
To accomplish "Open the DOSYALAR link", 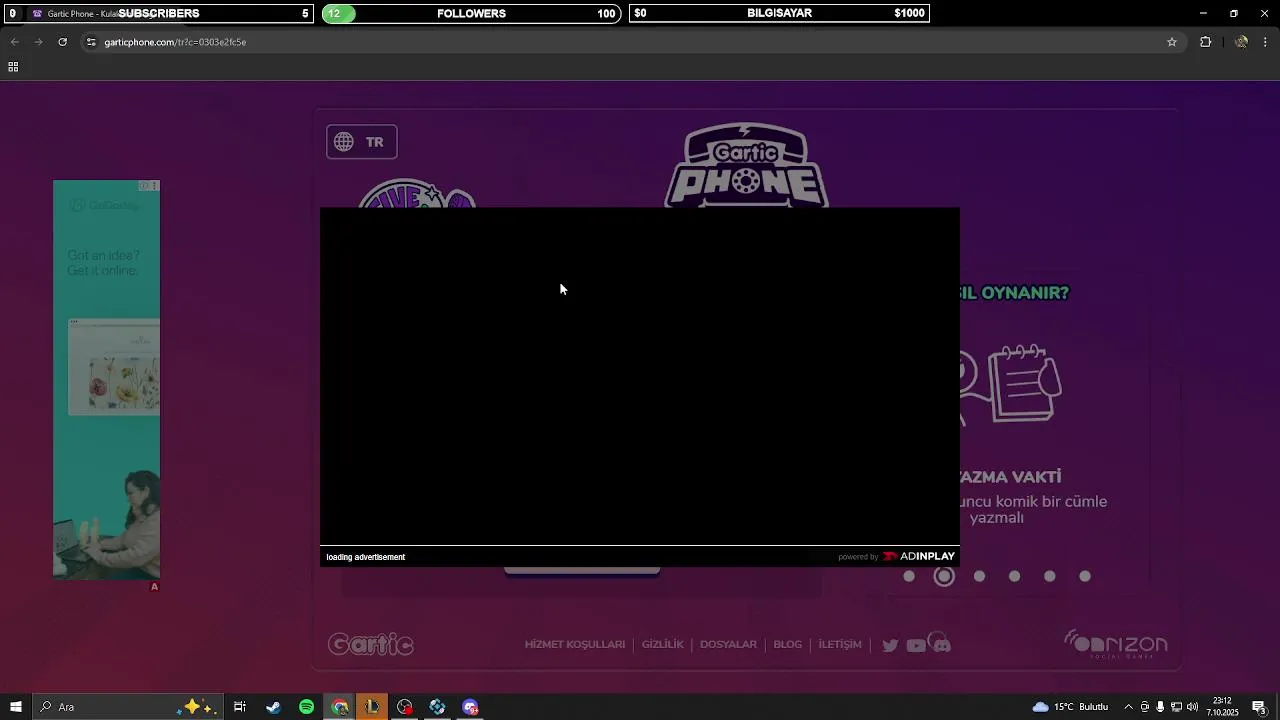I will (728, 645).
